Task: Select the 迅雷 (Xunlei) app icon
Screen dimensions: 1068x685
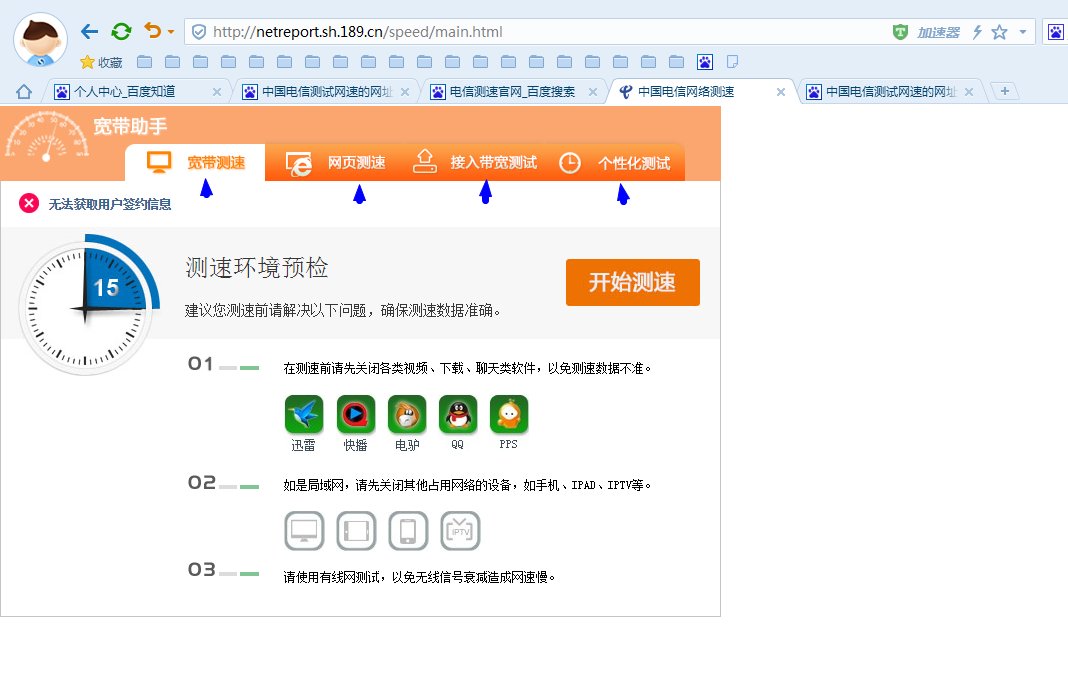Action: tap(303, 414)
